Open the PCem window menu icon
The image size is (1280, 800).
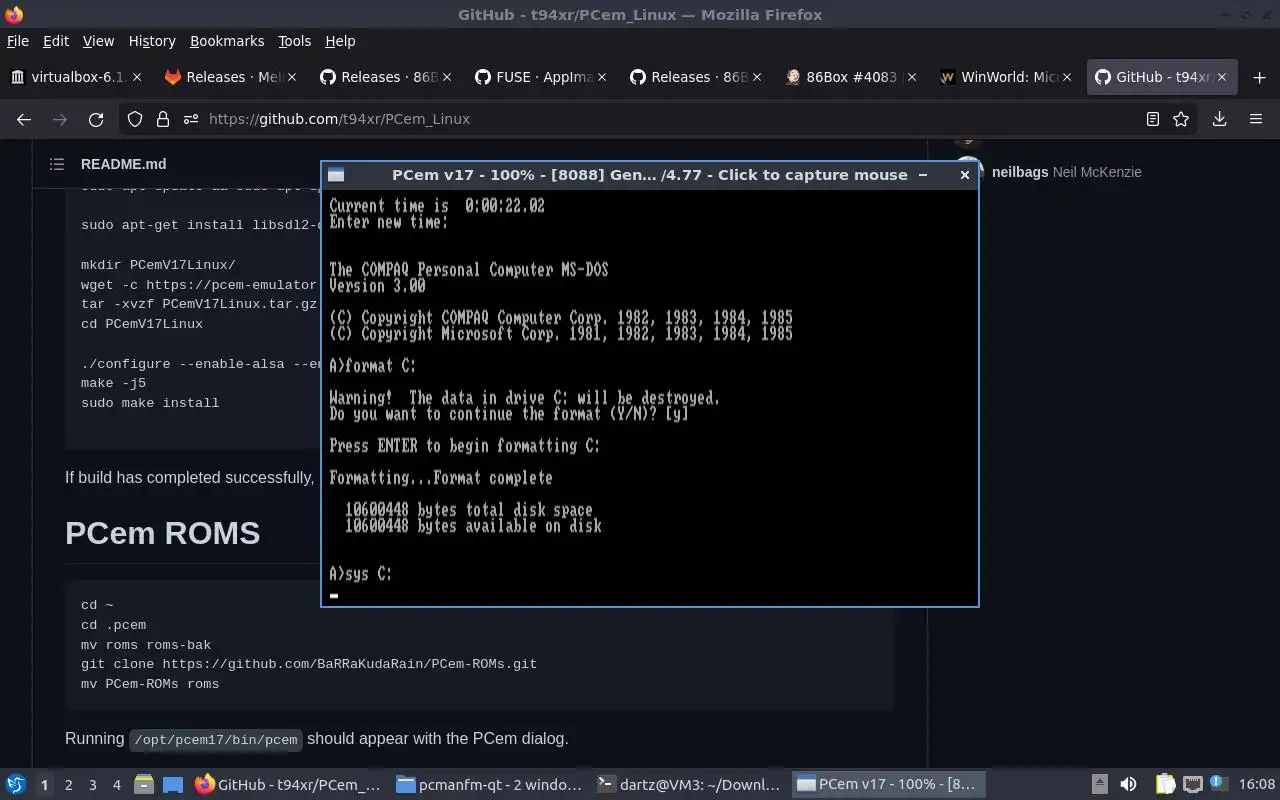(336, 175)
